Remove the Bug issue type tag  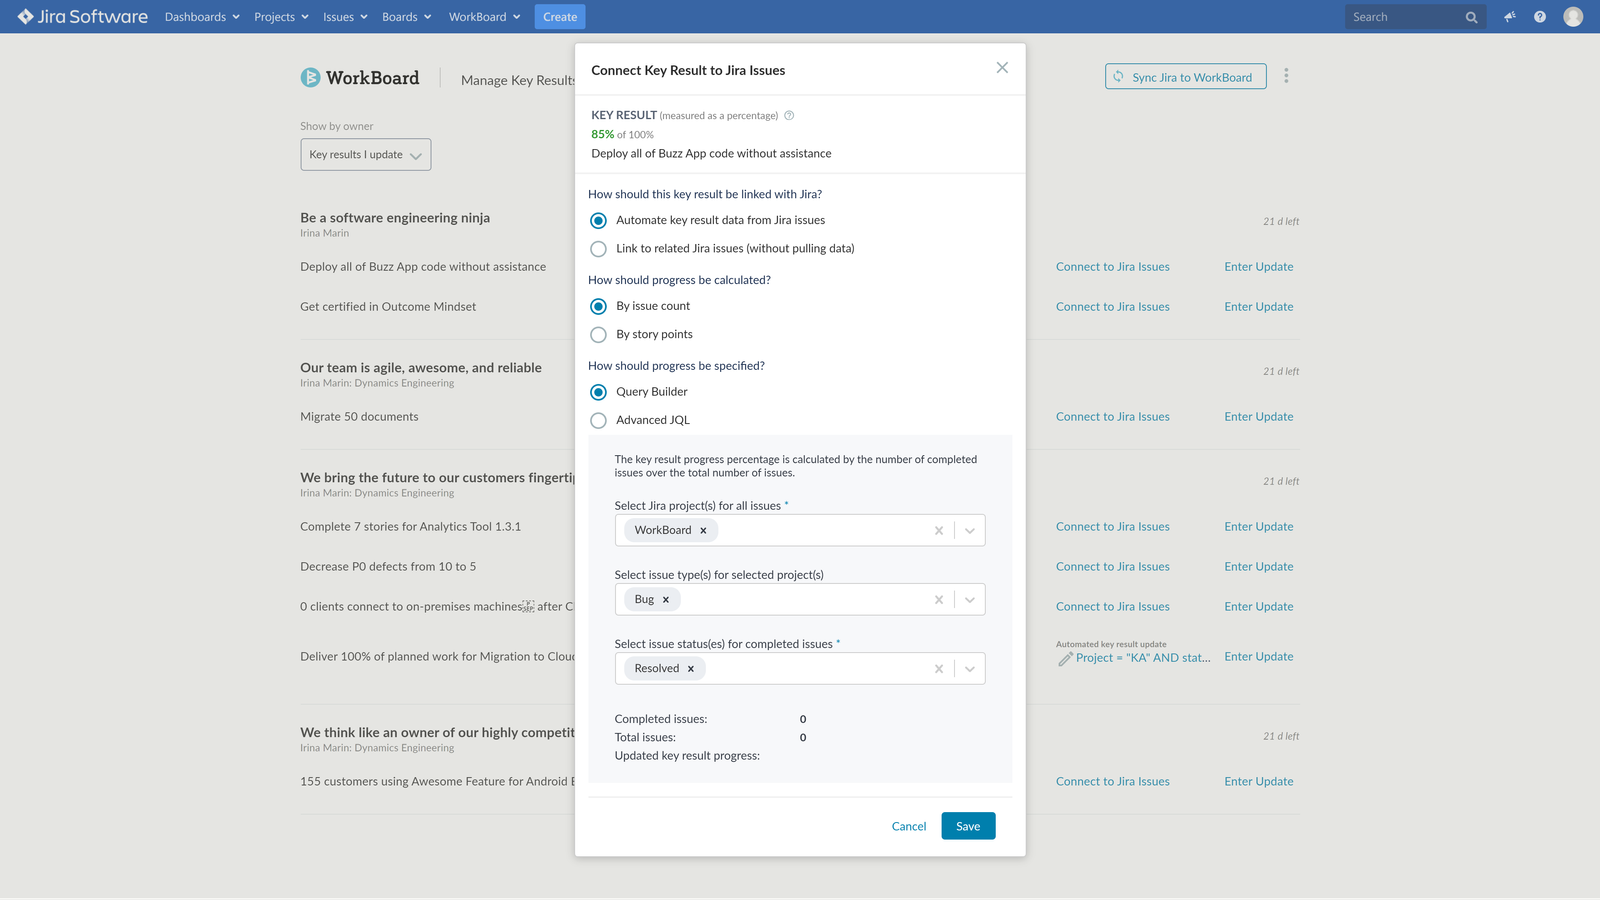click(666, 599)
